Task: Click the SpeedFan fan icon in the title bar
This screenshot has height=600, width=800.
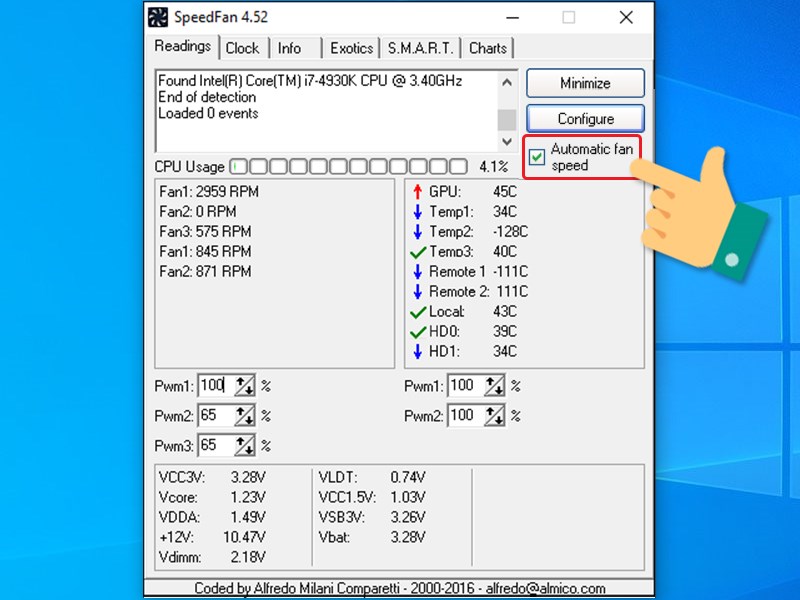Action: 157,17
